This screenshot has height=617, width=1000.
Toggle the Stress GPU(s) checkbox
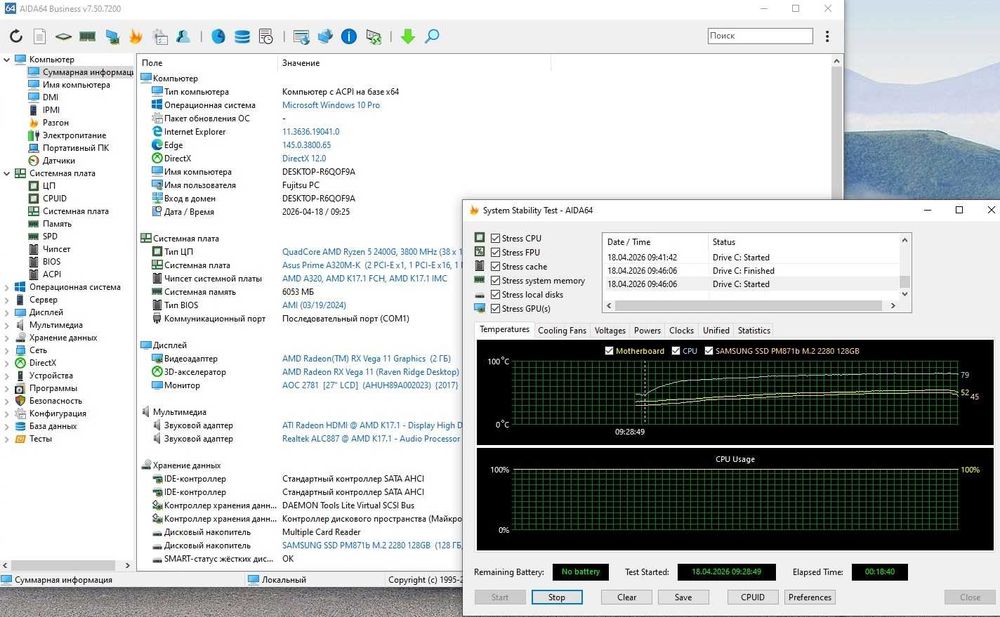tap(496, 308)
